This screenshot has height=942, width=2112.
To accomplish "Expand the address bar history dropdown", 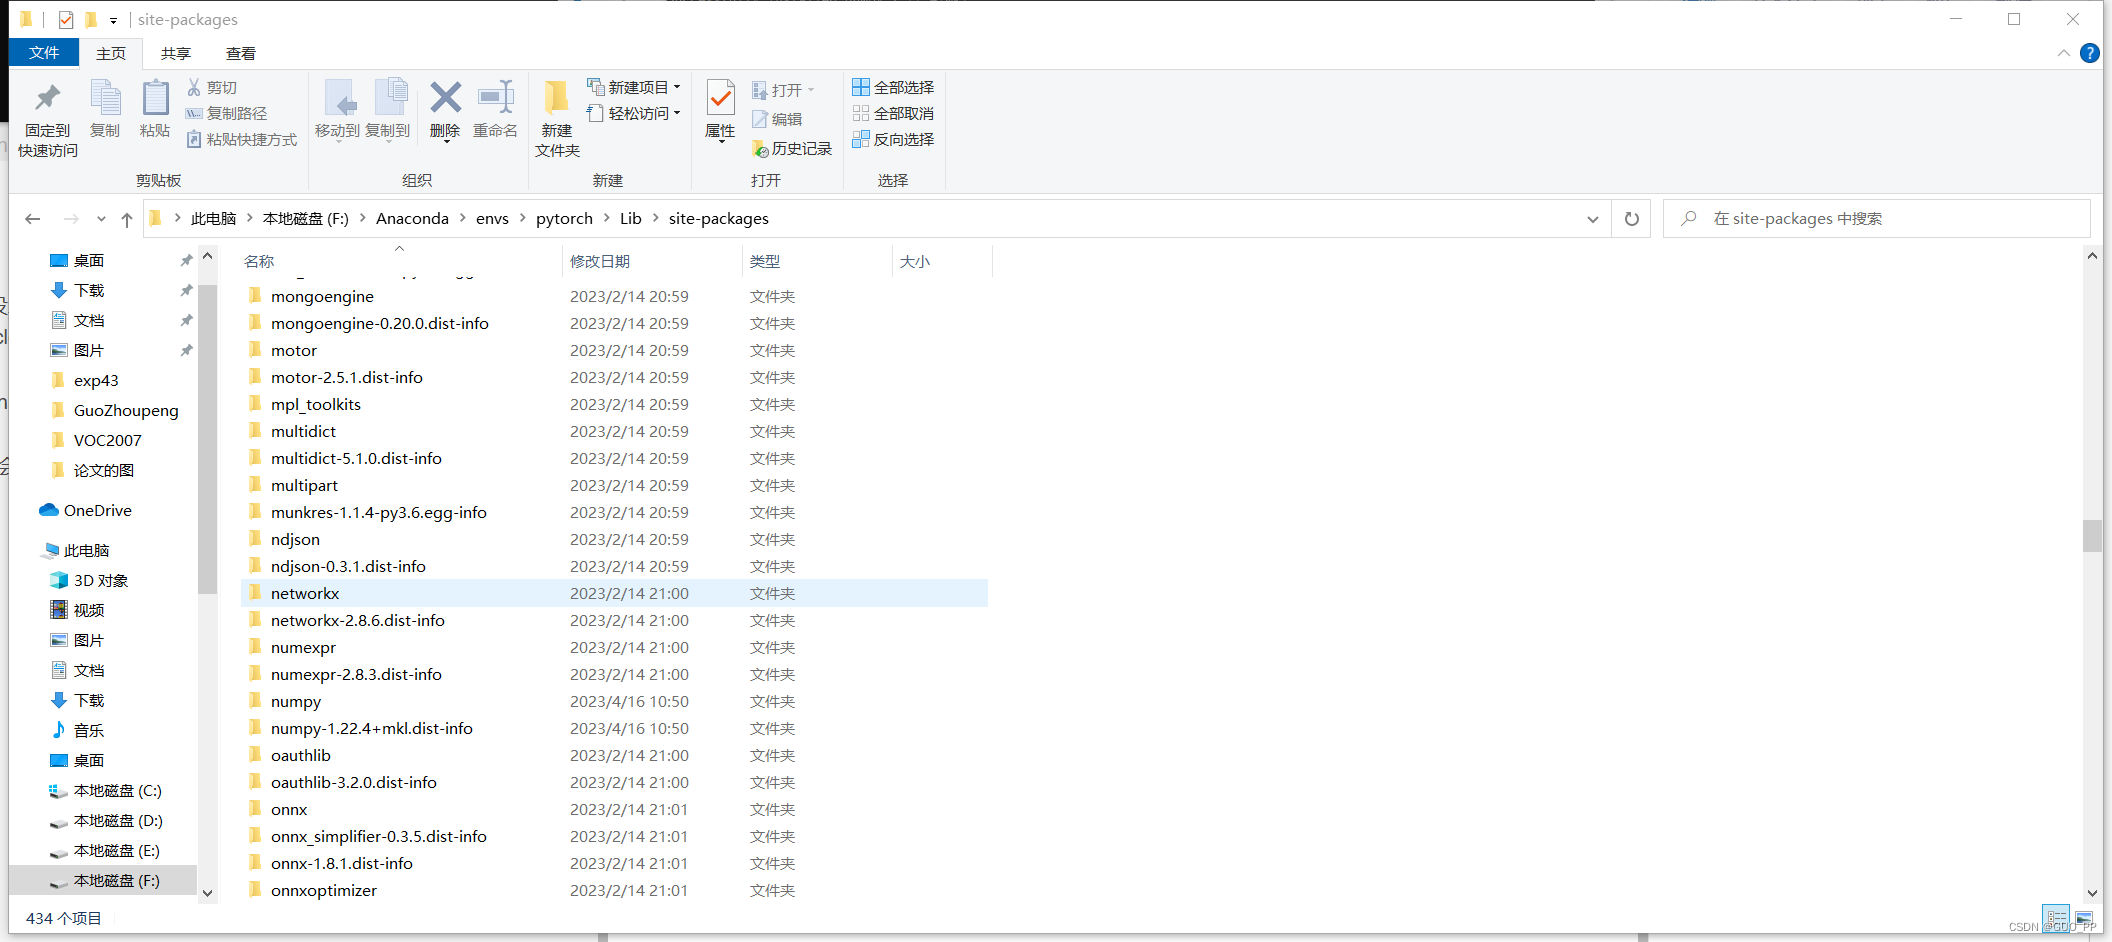I will pos(1592,219).
